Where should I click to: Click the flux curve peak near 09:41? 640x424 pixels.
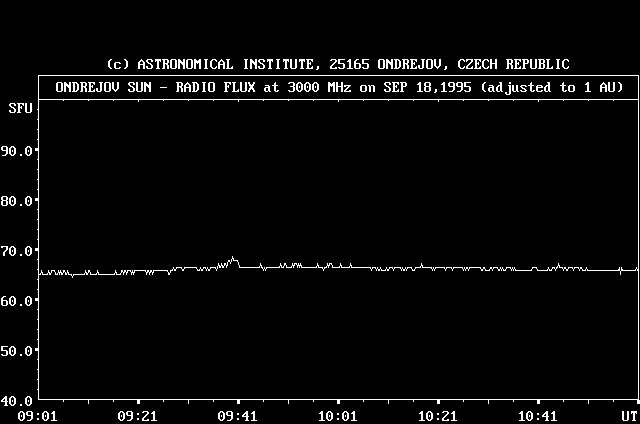click(234, 259)
